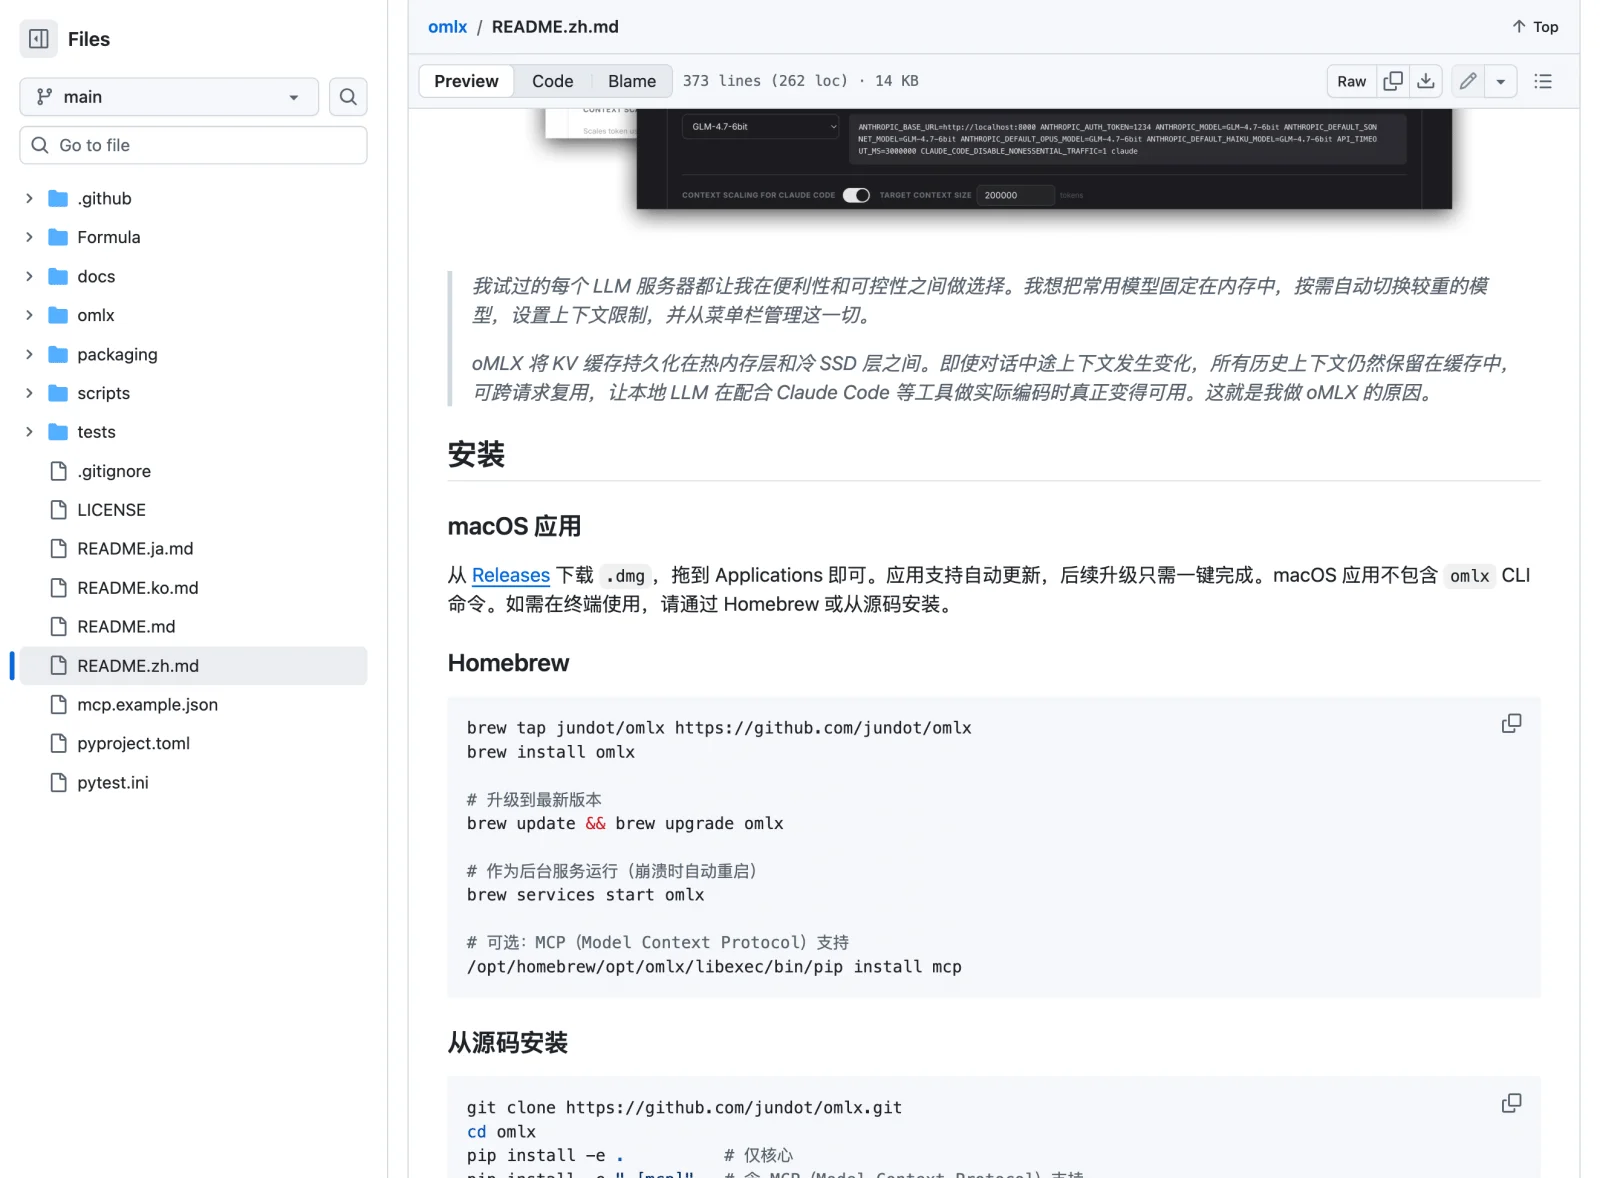
Task: Edit README.zh.md with the pencil icon
Action: coord(1468,81)
